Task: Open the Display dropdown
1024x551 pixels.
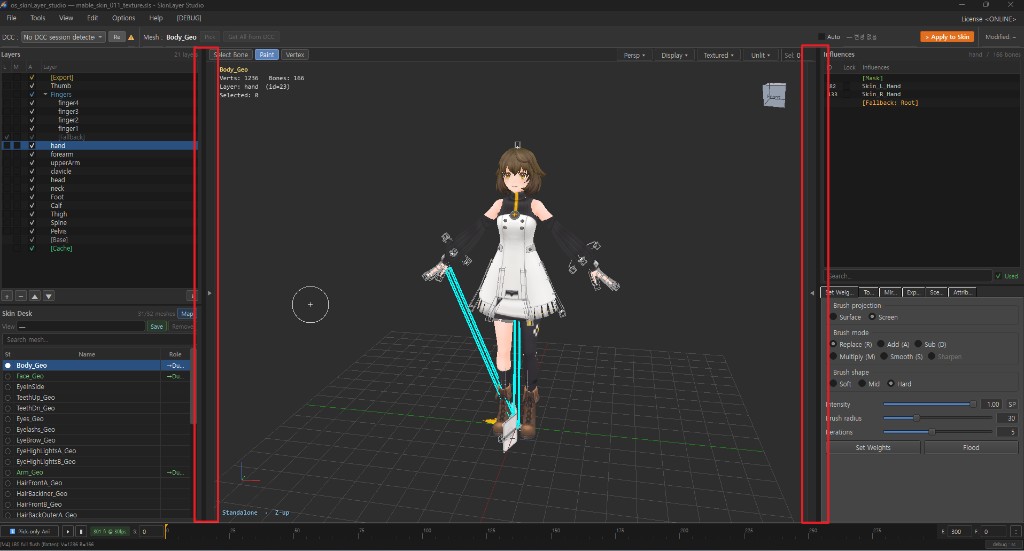Action: click(674, 55)
